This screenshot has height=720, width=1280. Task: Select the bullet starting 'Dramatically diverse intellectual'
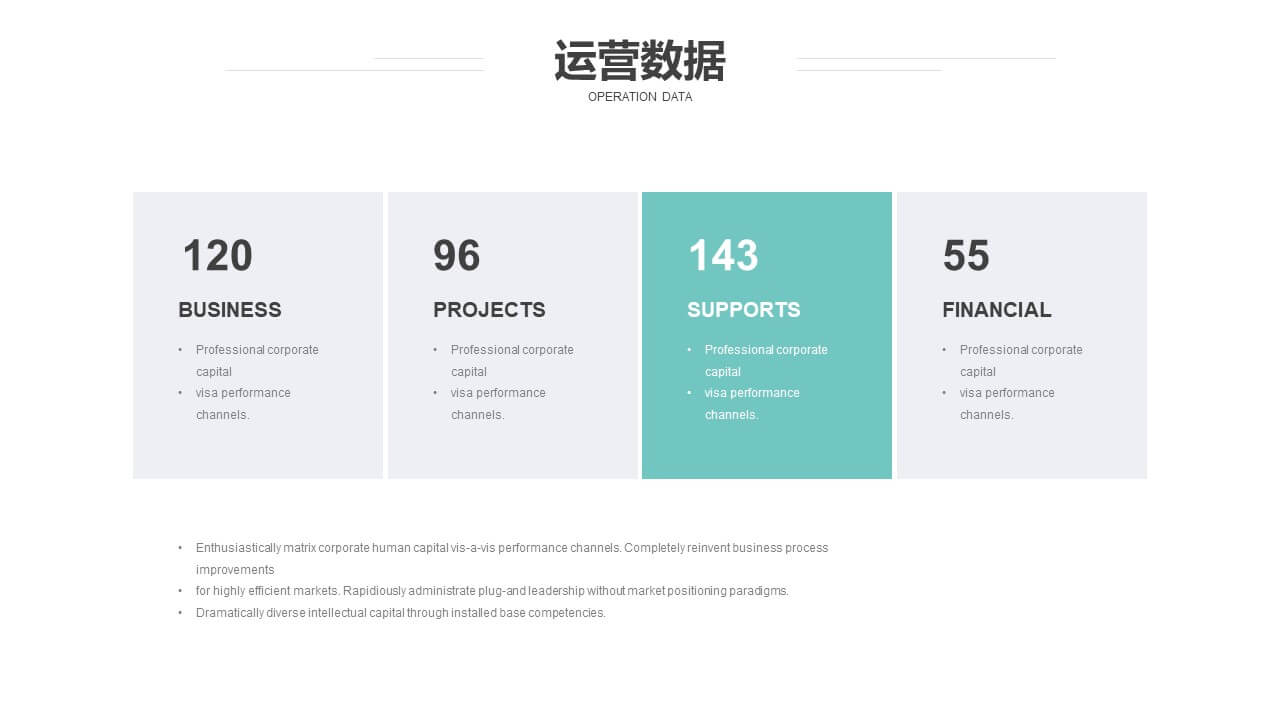400,613
